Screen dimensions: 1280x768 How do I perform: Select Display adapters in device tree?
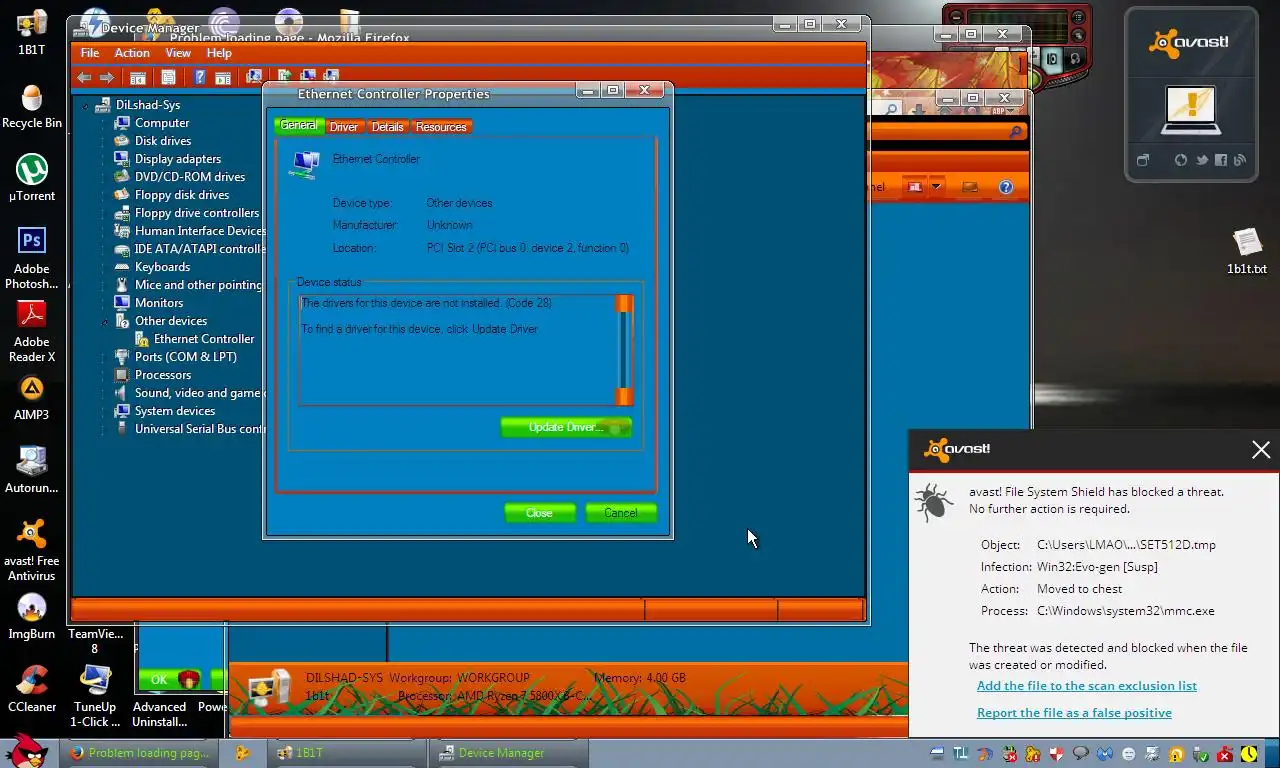(178, 159)
